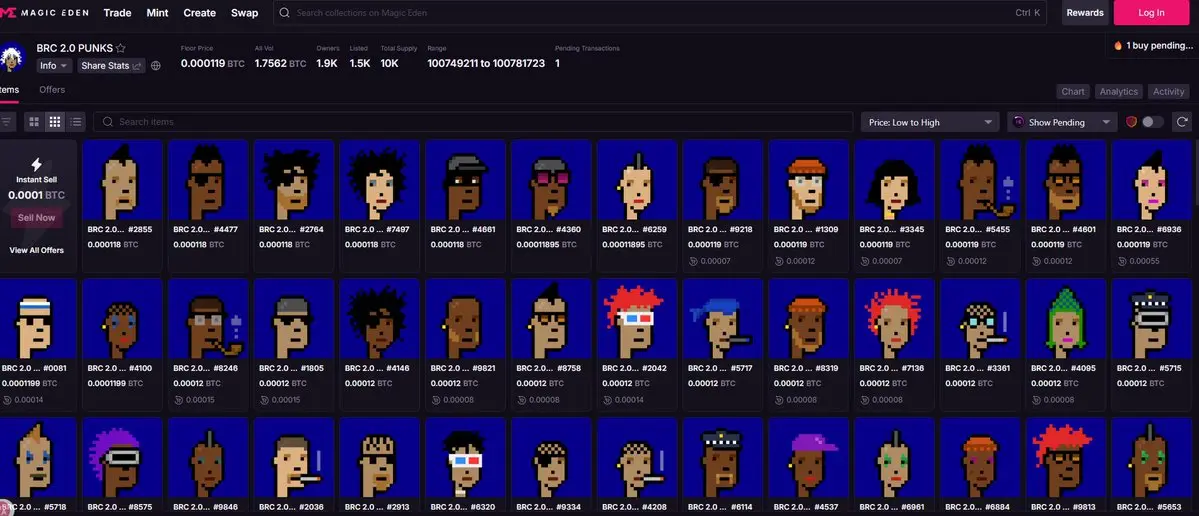Open punk #5455 with pipe
The width and height of the screenshot is (1199, 516).
pyautogui.click(x=980, y=180)
